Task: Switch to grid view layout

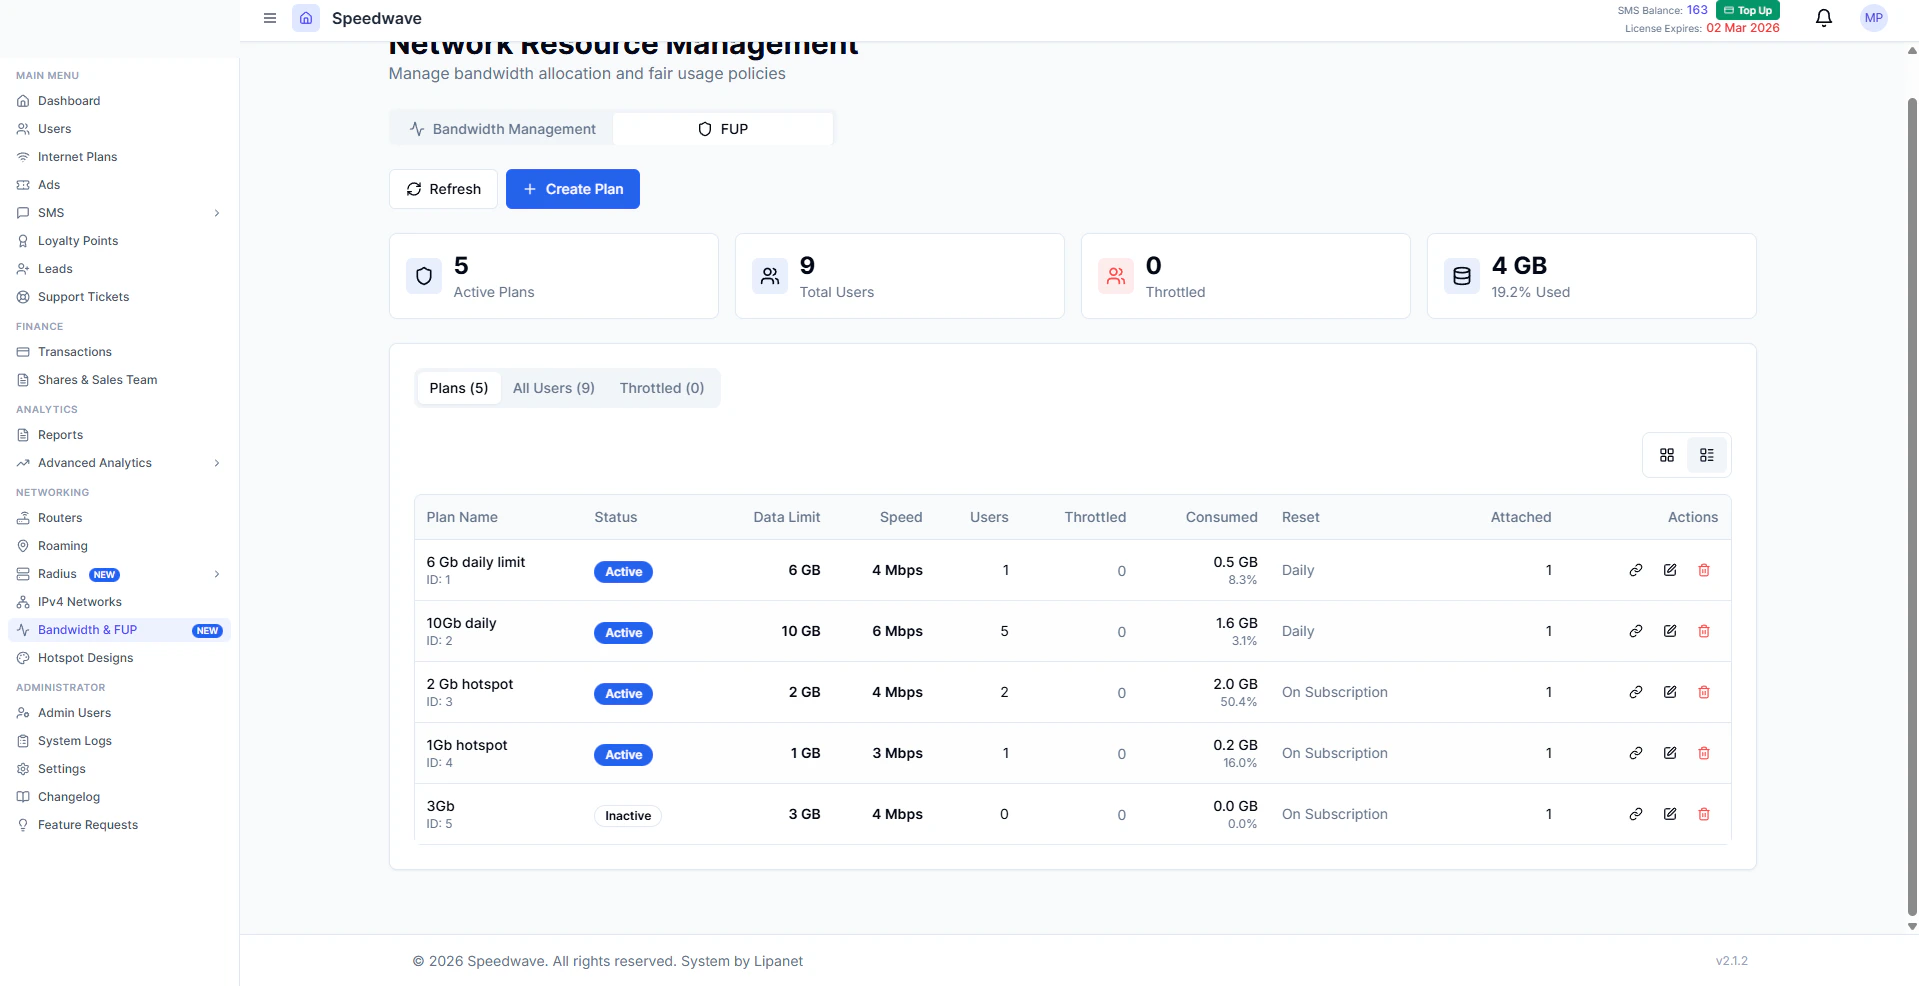Action: [x=1667, y=455]
